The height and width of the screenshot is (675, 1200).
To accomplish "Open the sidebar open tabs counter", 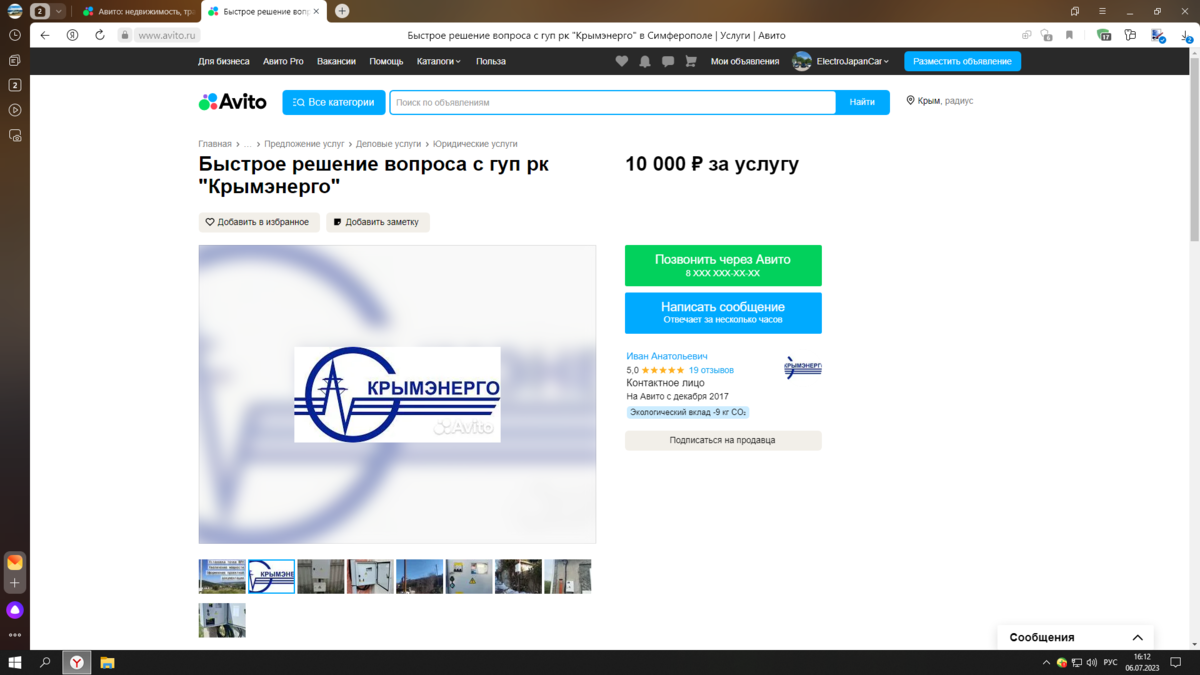I will pyautogui.click(x=15, y=85).
